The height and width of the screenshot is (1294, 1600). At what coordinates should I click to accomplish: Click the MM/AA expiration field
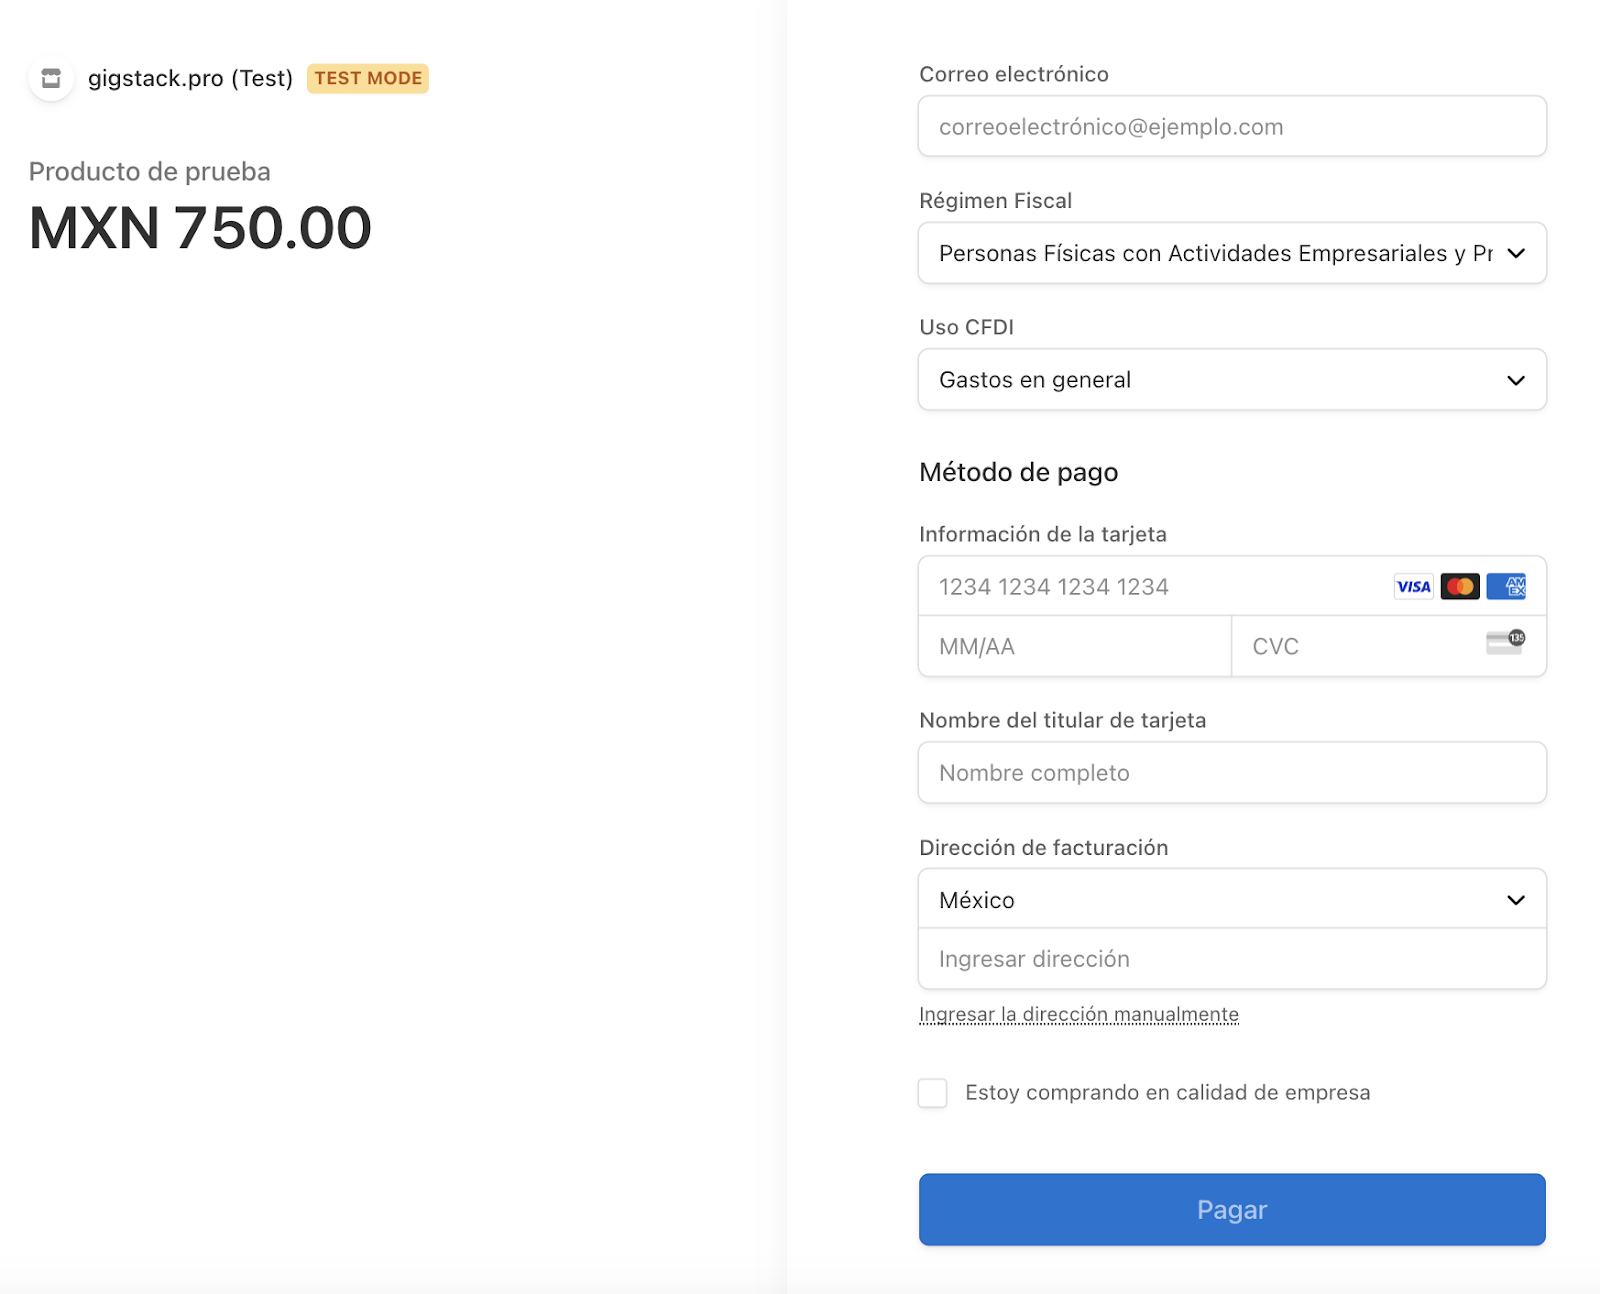click(x=1075, y=646)
